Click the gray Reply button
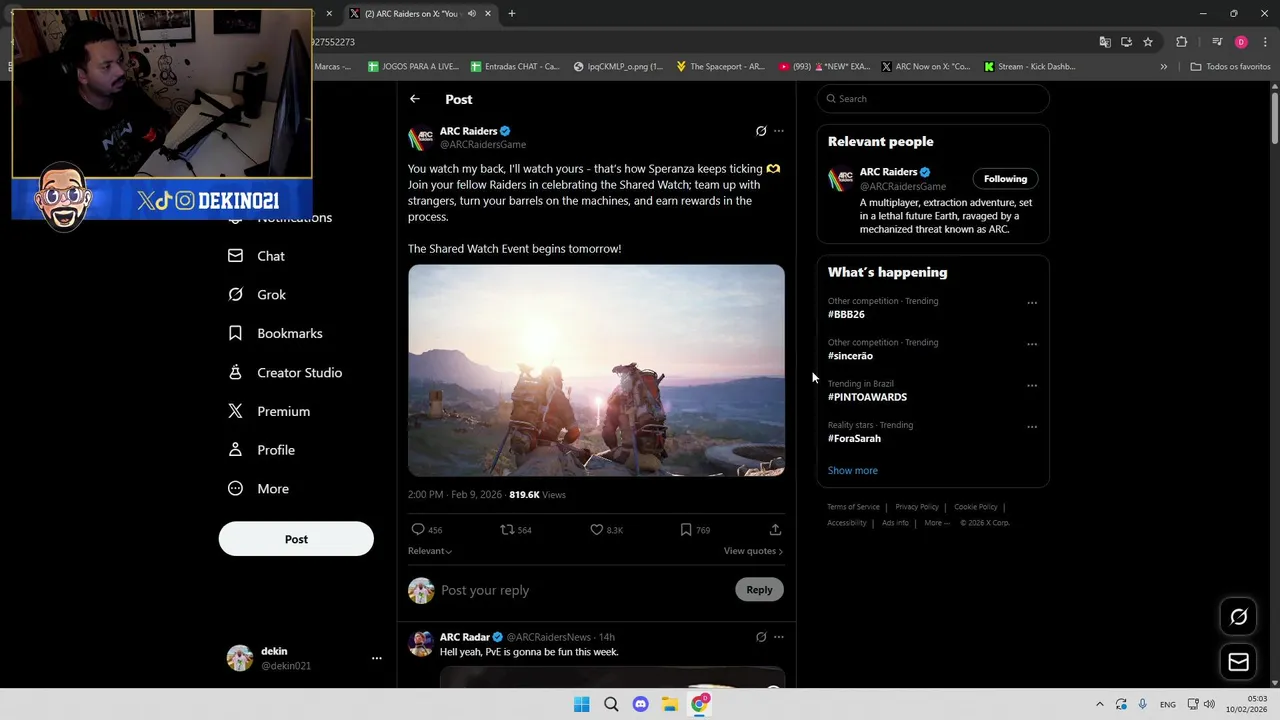This screenshot has width=1280, height=720. coord(759,590)
